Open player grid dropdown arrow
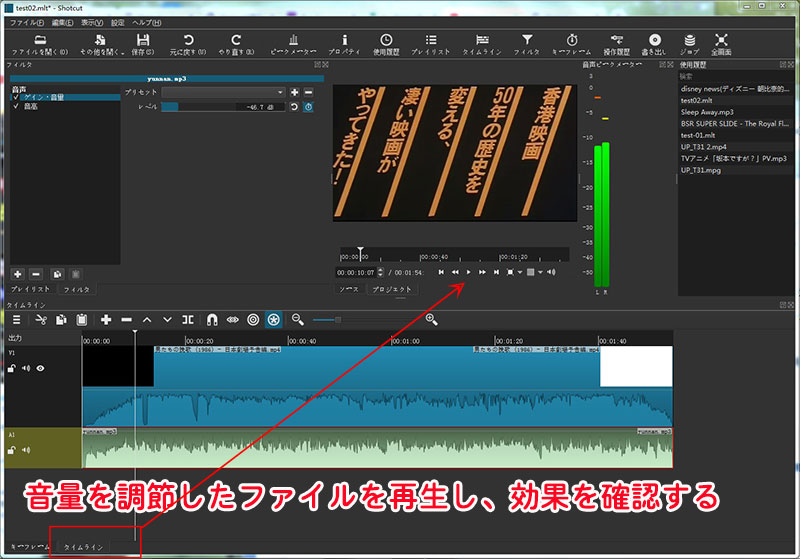The height and width of the screenshot is (559, 800). coord(540,272)
